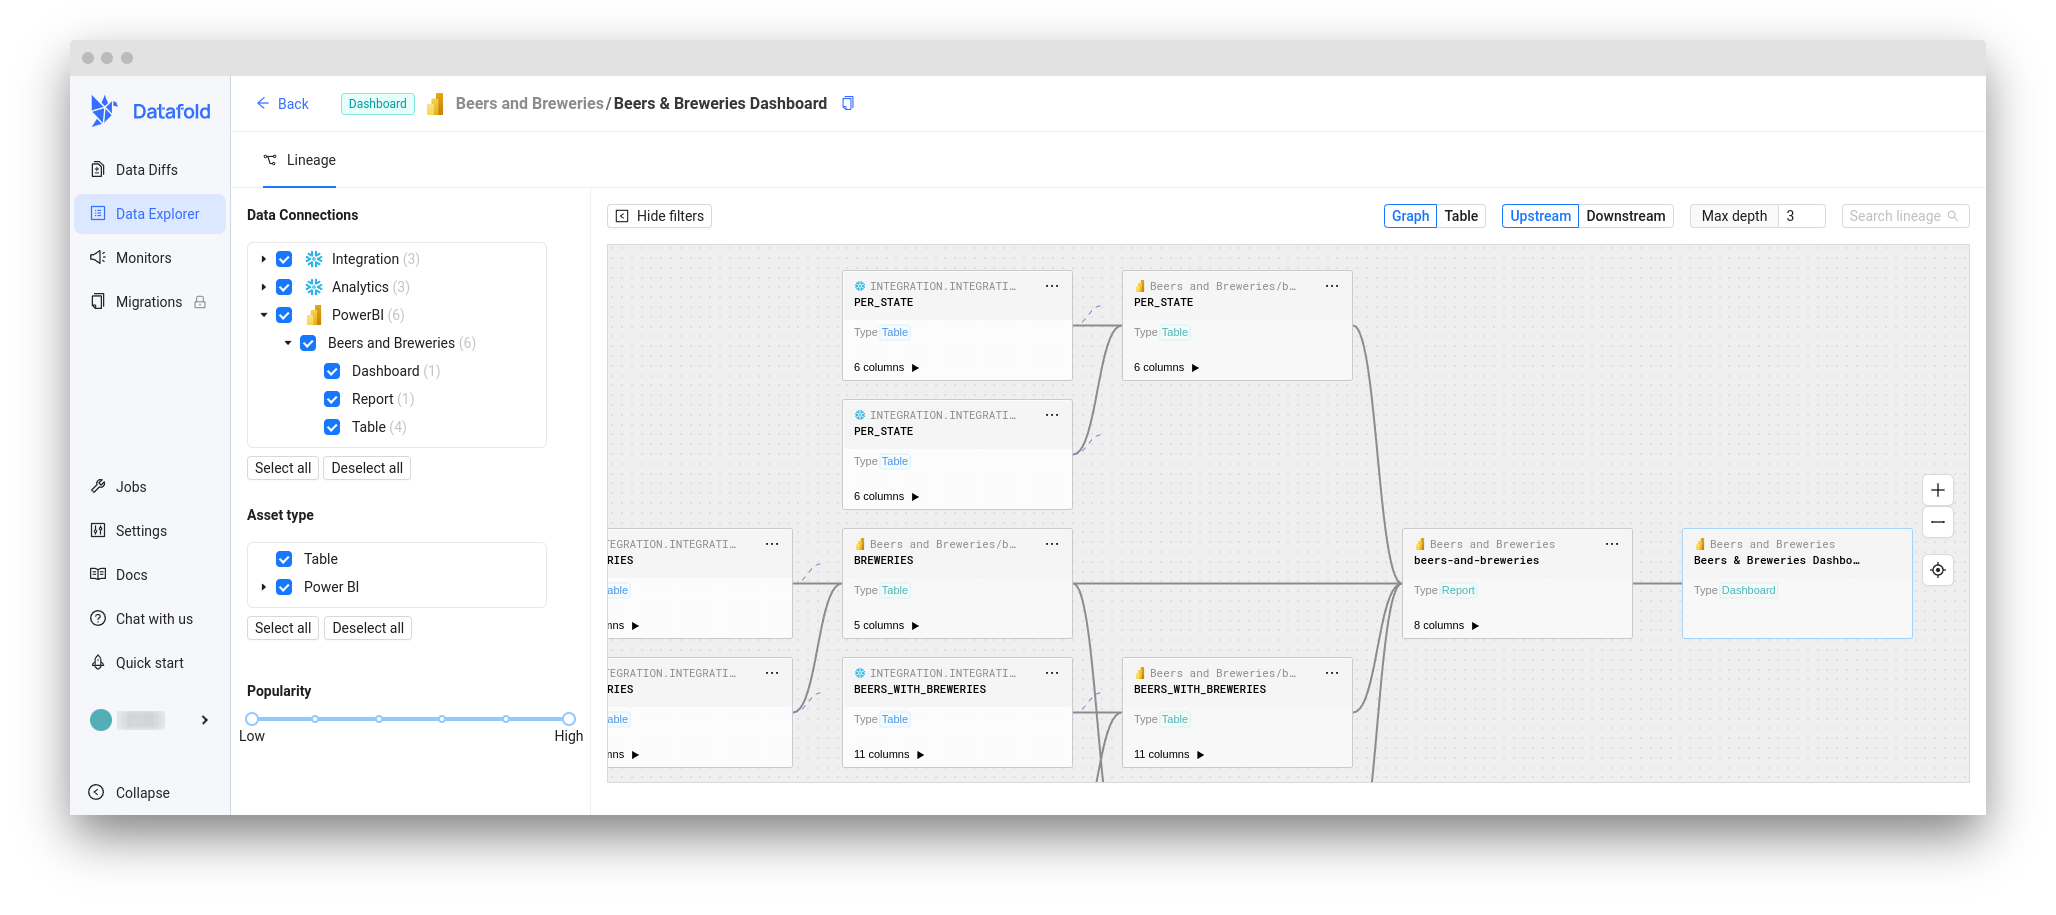Click the Back arrow icon
2056x915 pixels.
click(263, 103)
